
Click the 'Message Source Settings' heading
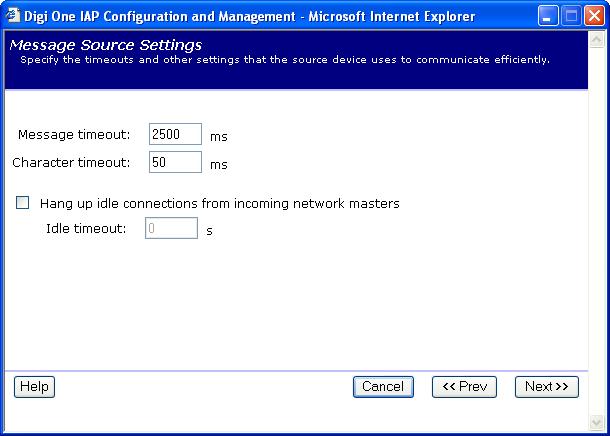point(105,45)
